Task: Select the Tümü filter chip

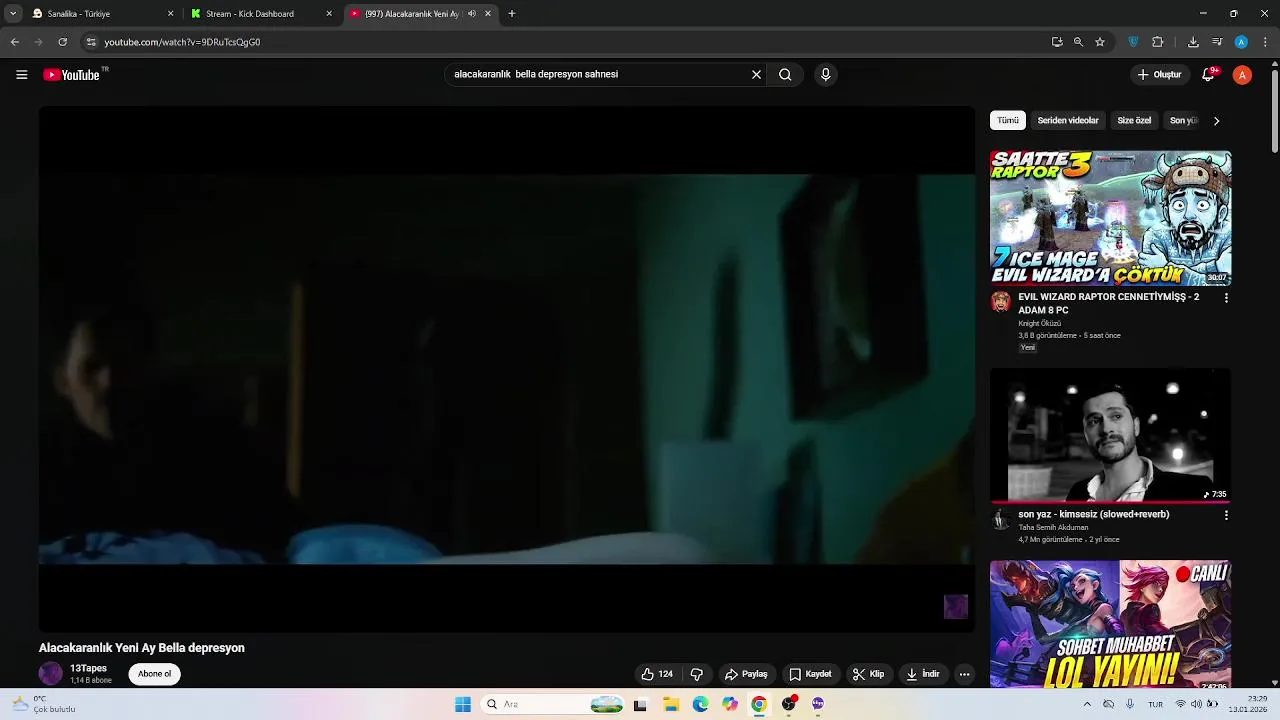Action: (1008, 120)
